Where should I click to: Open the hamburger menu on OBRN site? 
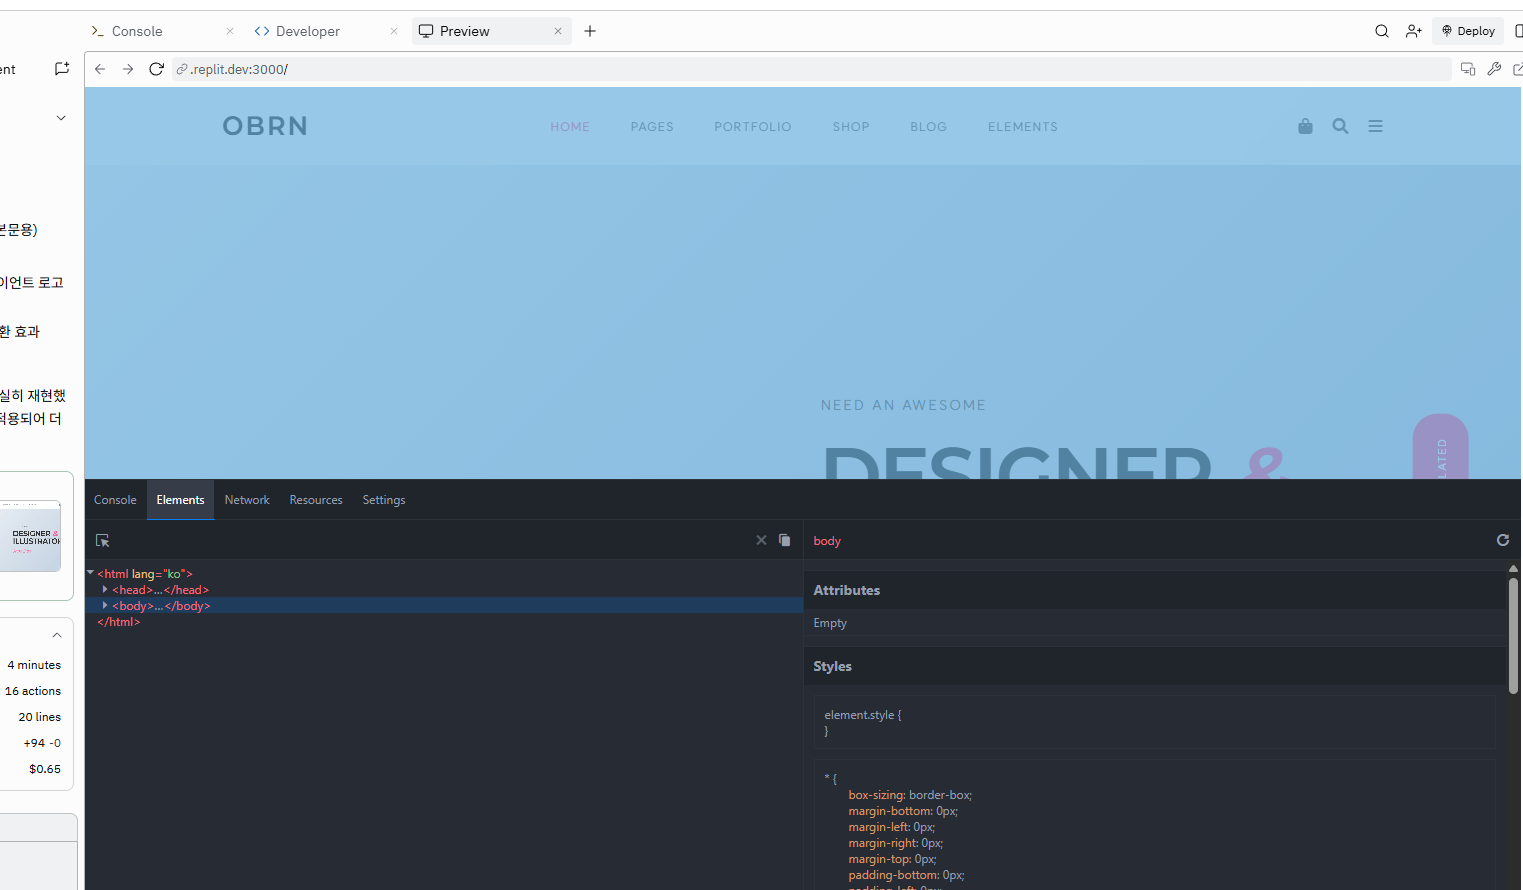[1376, 126]
